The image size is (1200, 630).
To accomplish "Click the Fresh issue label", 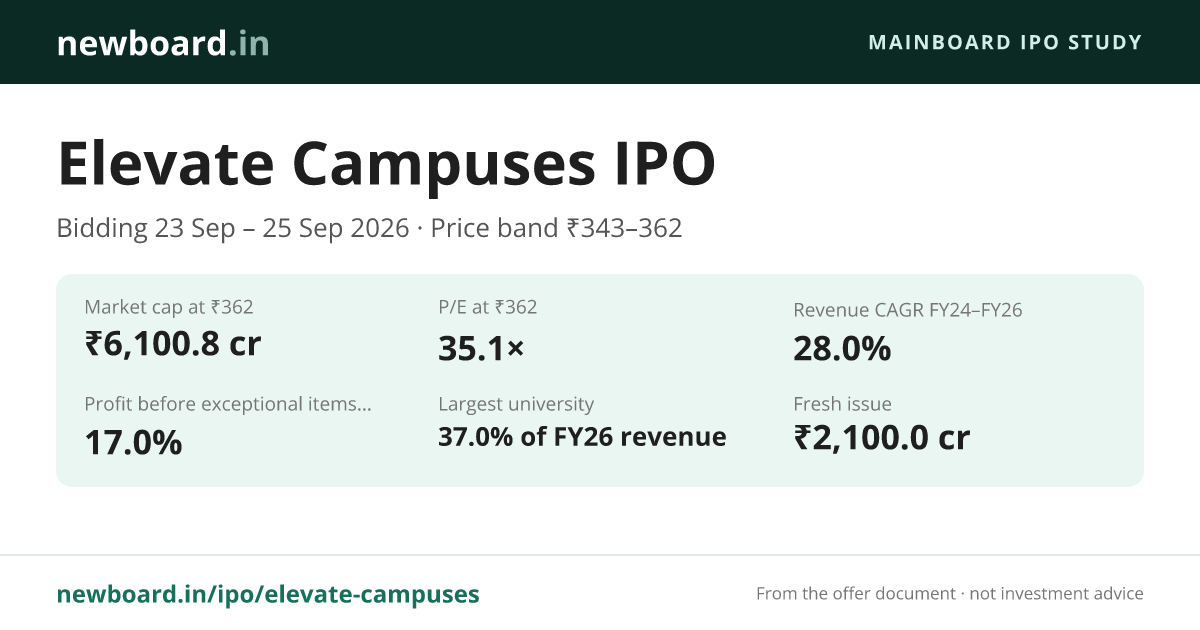I will [x=842, y=404].
